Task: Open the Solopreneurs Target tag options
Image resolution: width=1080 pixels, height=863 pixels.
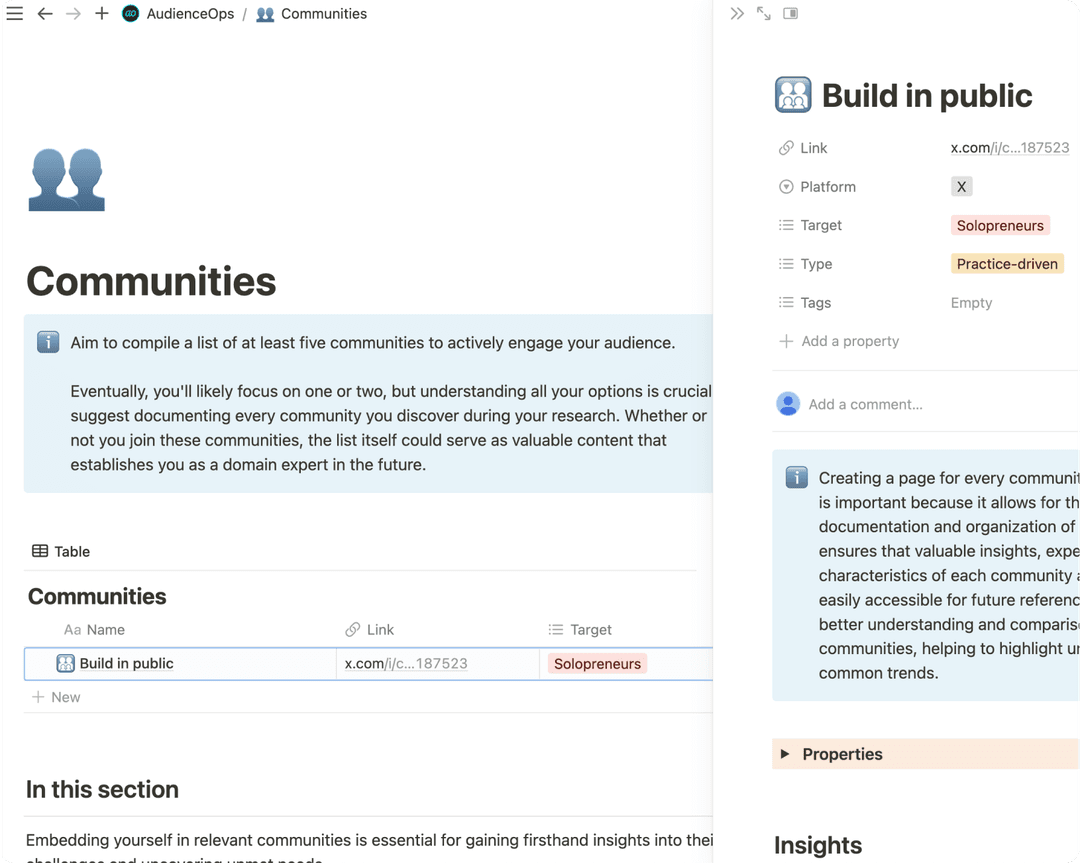Action: click(x=1000, y=225)
